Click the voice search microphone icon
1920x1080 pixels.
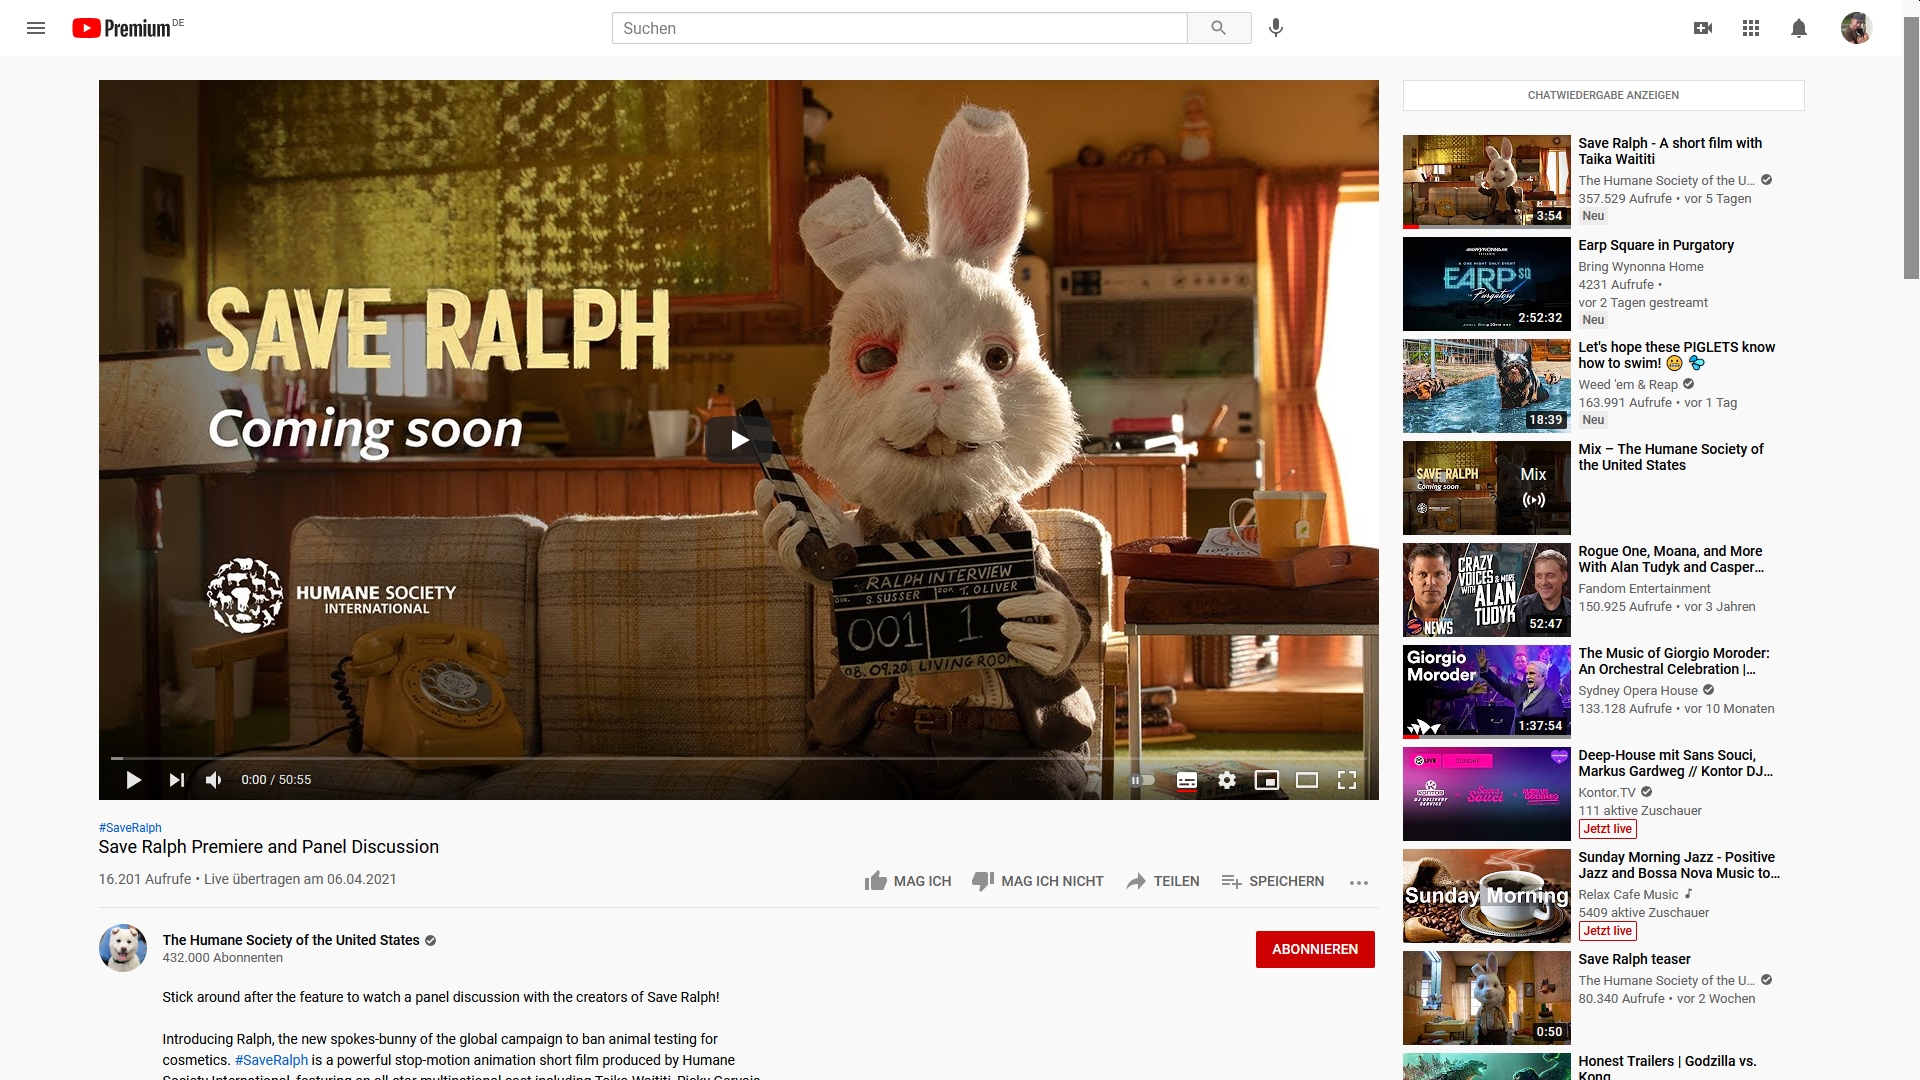tap(1275, 28)
